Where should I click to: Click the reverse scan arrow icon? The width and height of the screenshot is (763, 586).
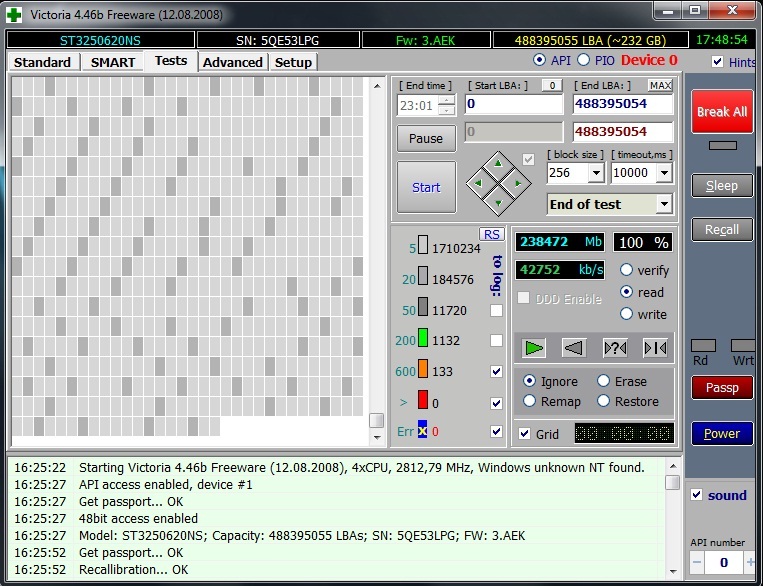click(x=573, y=348)
